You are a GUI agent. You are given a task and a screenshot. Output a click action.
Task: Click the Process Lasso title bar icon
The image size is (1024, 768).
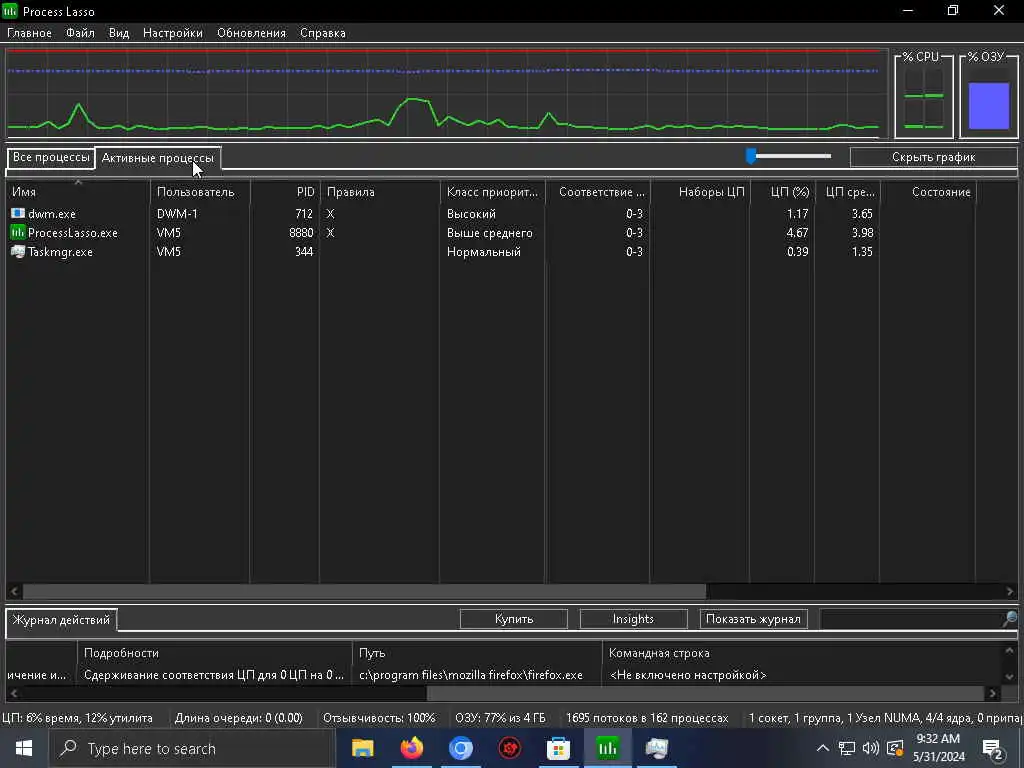(10, 11)
